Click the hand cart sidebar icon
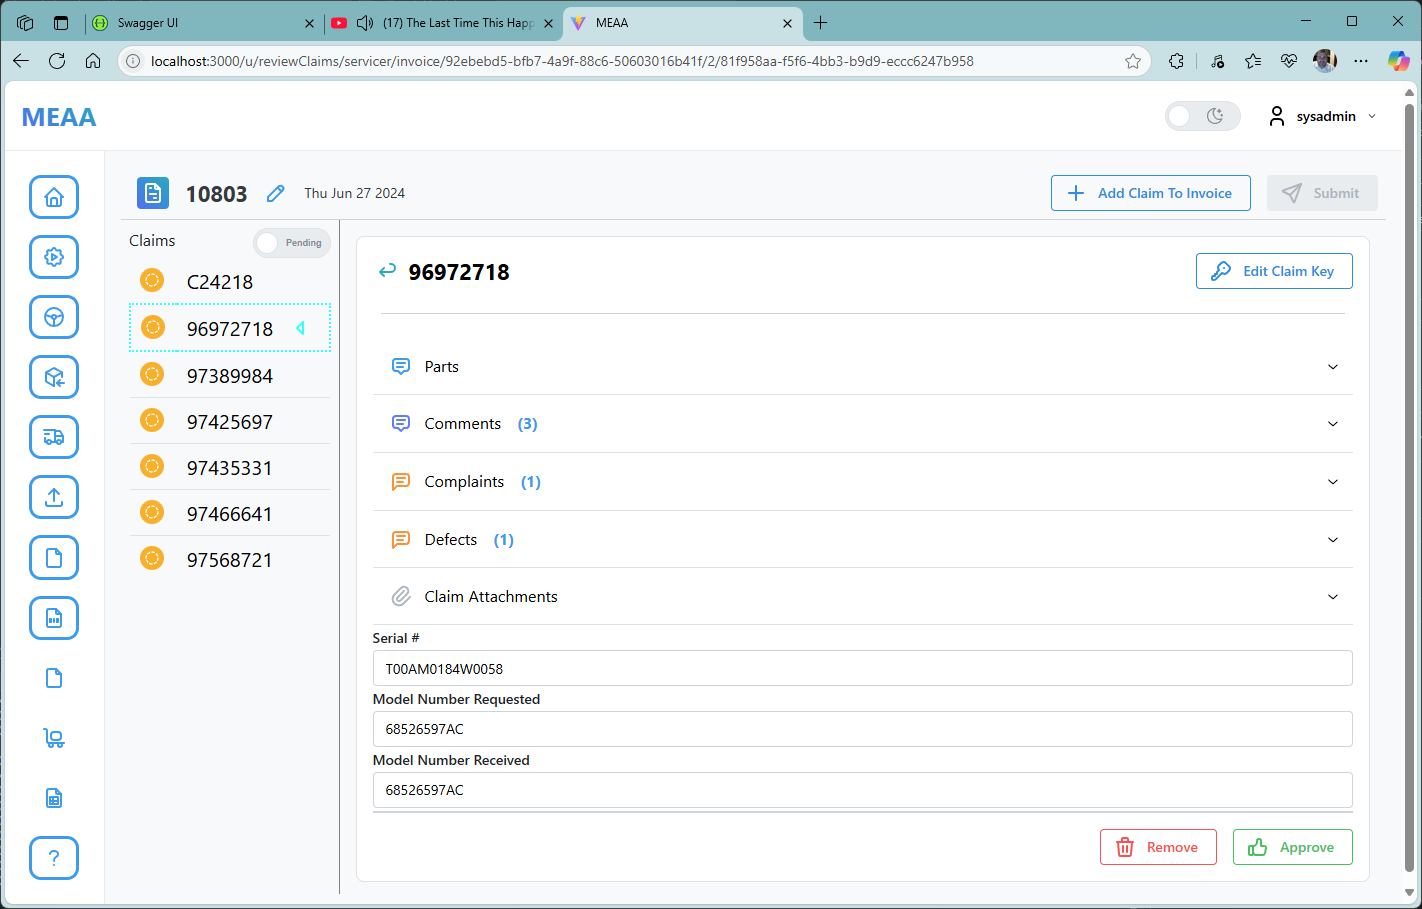 pyautogui.click(x=54, y=738)
